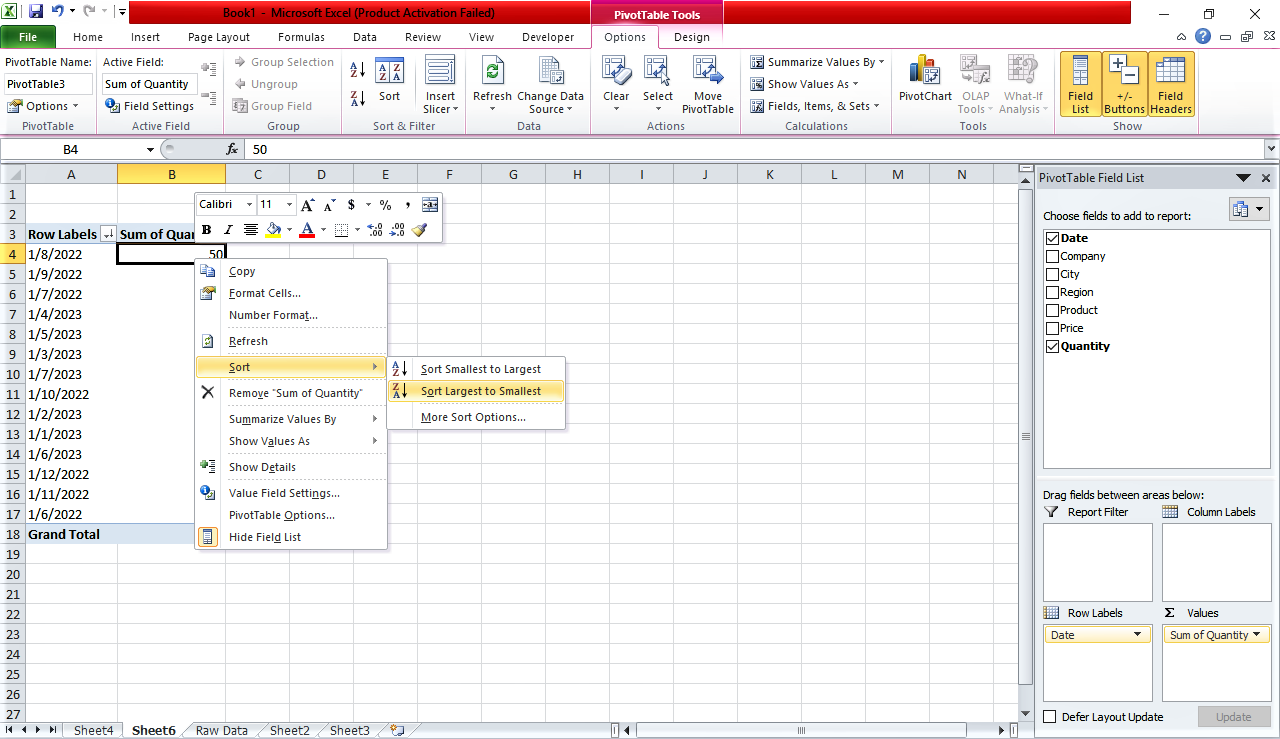Select More Sort Options...

pyautogui.click(x=476, y=417)
